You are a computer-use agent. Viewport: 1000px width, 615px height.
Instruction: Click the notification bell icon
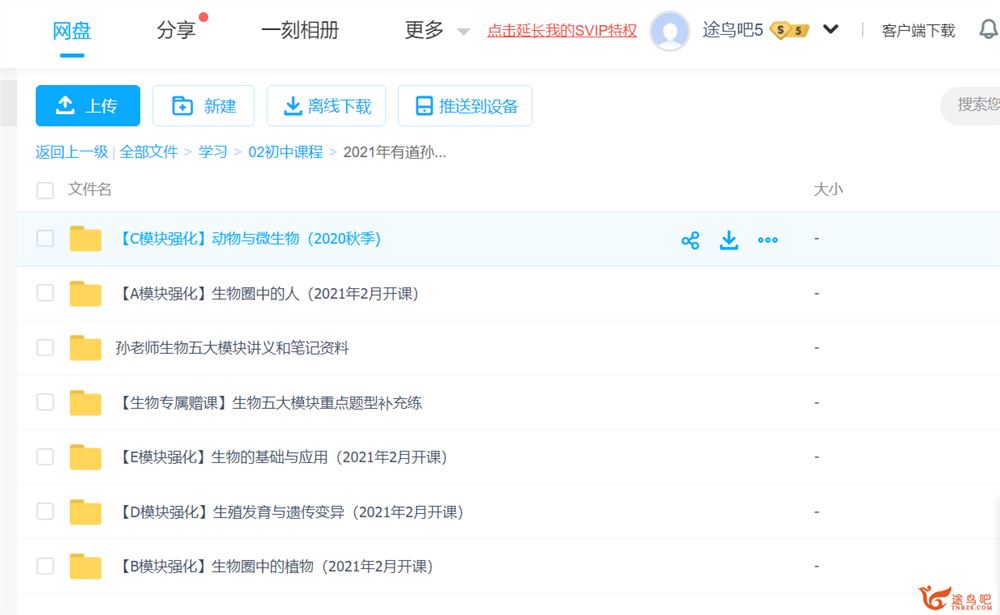pos(989,29)
